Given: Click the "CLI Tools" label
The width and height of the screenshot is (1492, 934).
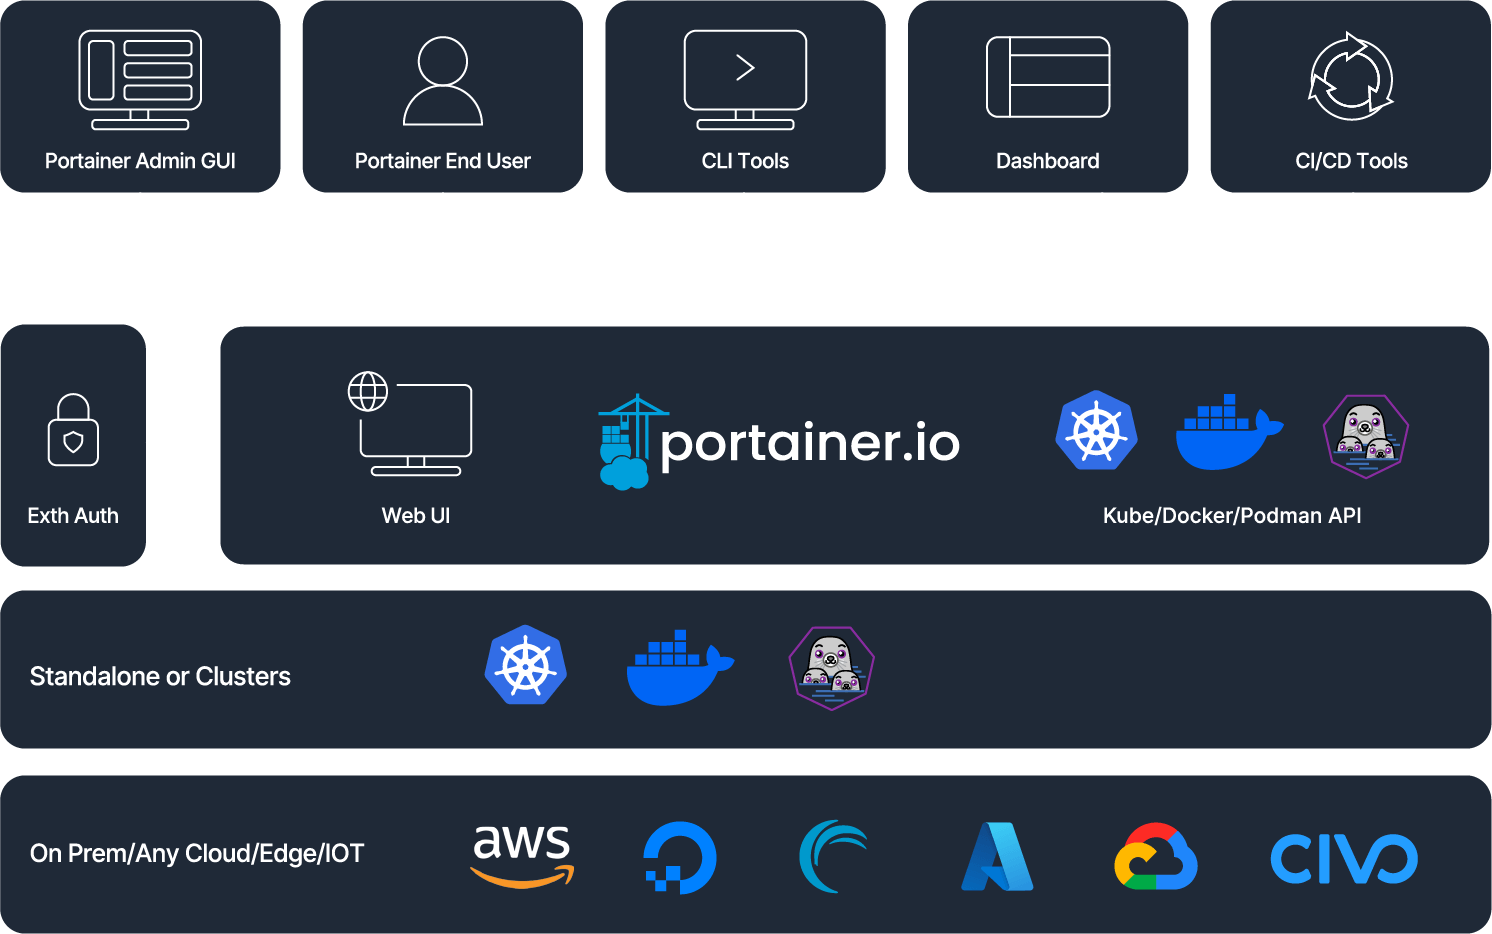Looking at the screenshot, I should pos(745,161).
